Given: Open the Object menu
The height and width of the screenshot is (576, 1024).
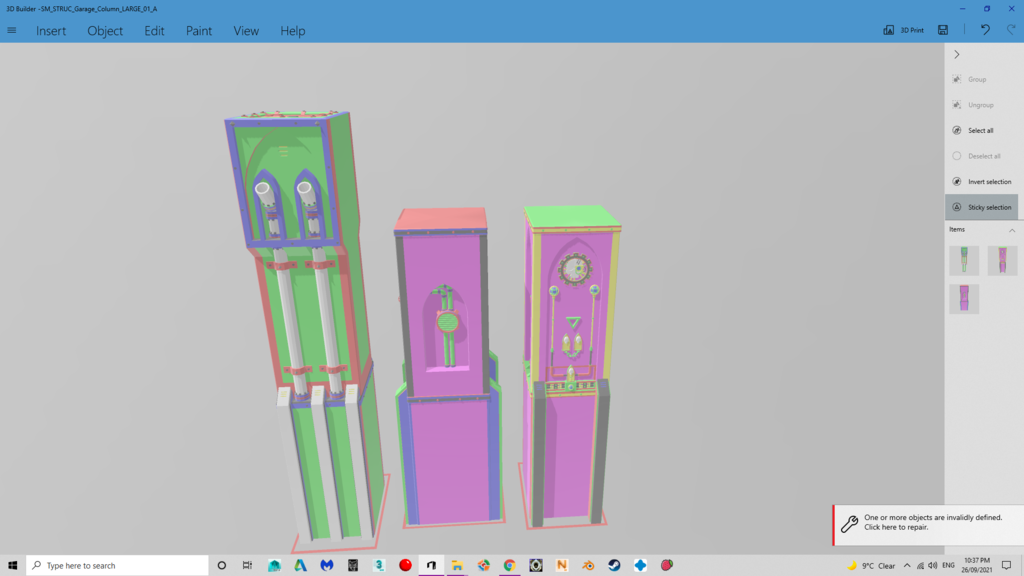Looking at the screenshot, I should 105,31.
